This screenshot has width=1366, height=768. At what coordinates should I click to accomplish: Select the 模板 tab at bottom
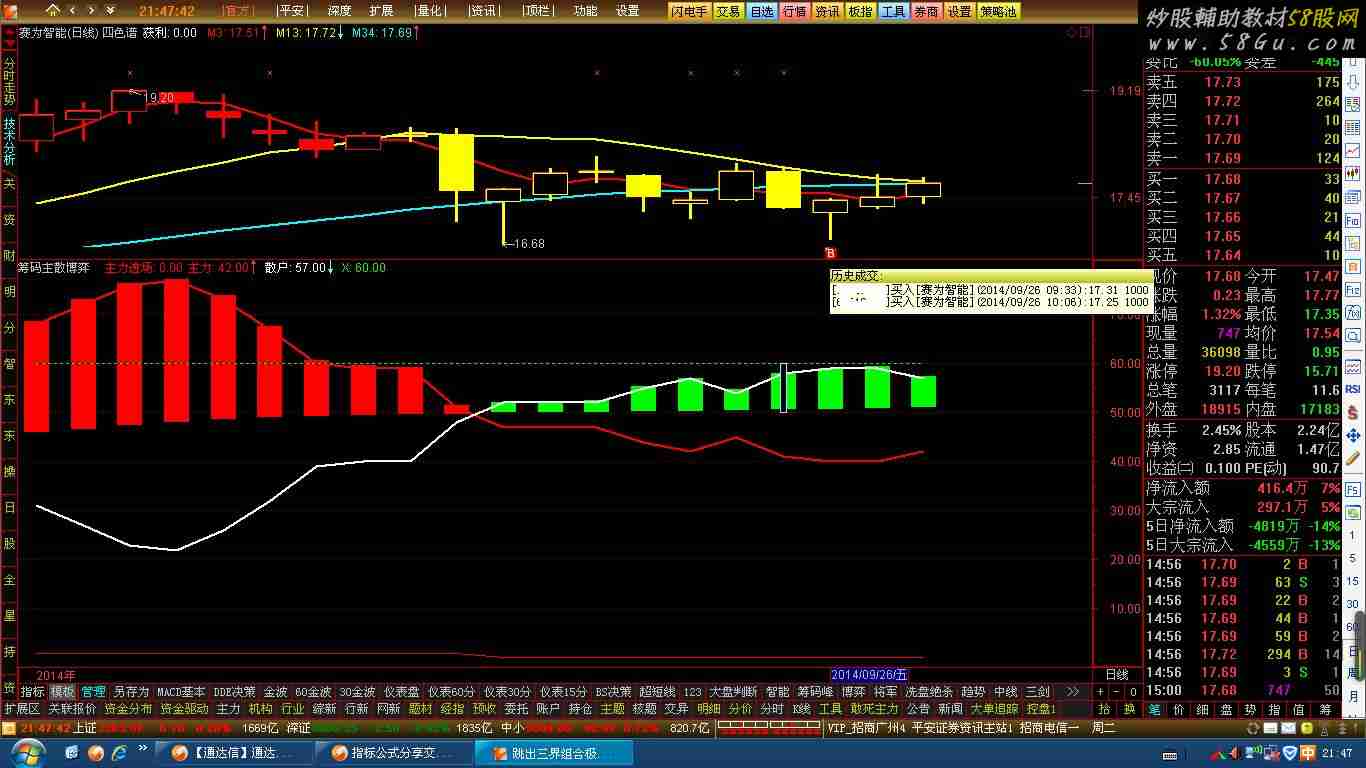63,691
